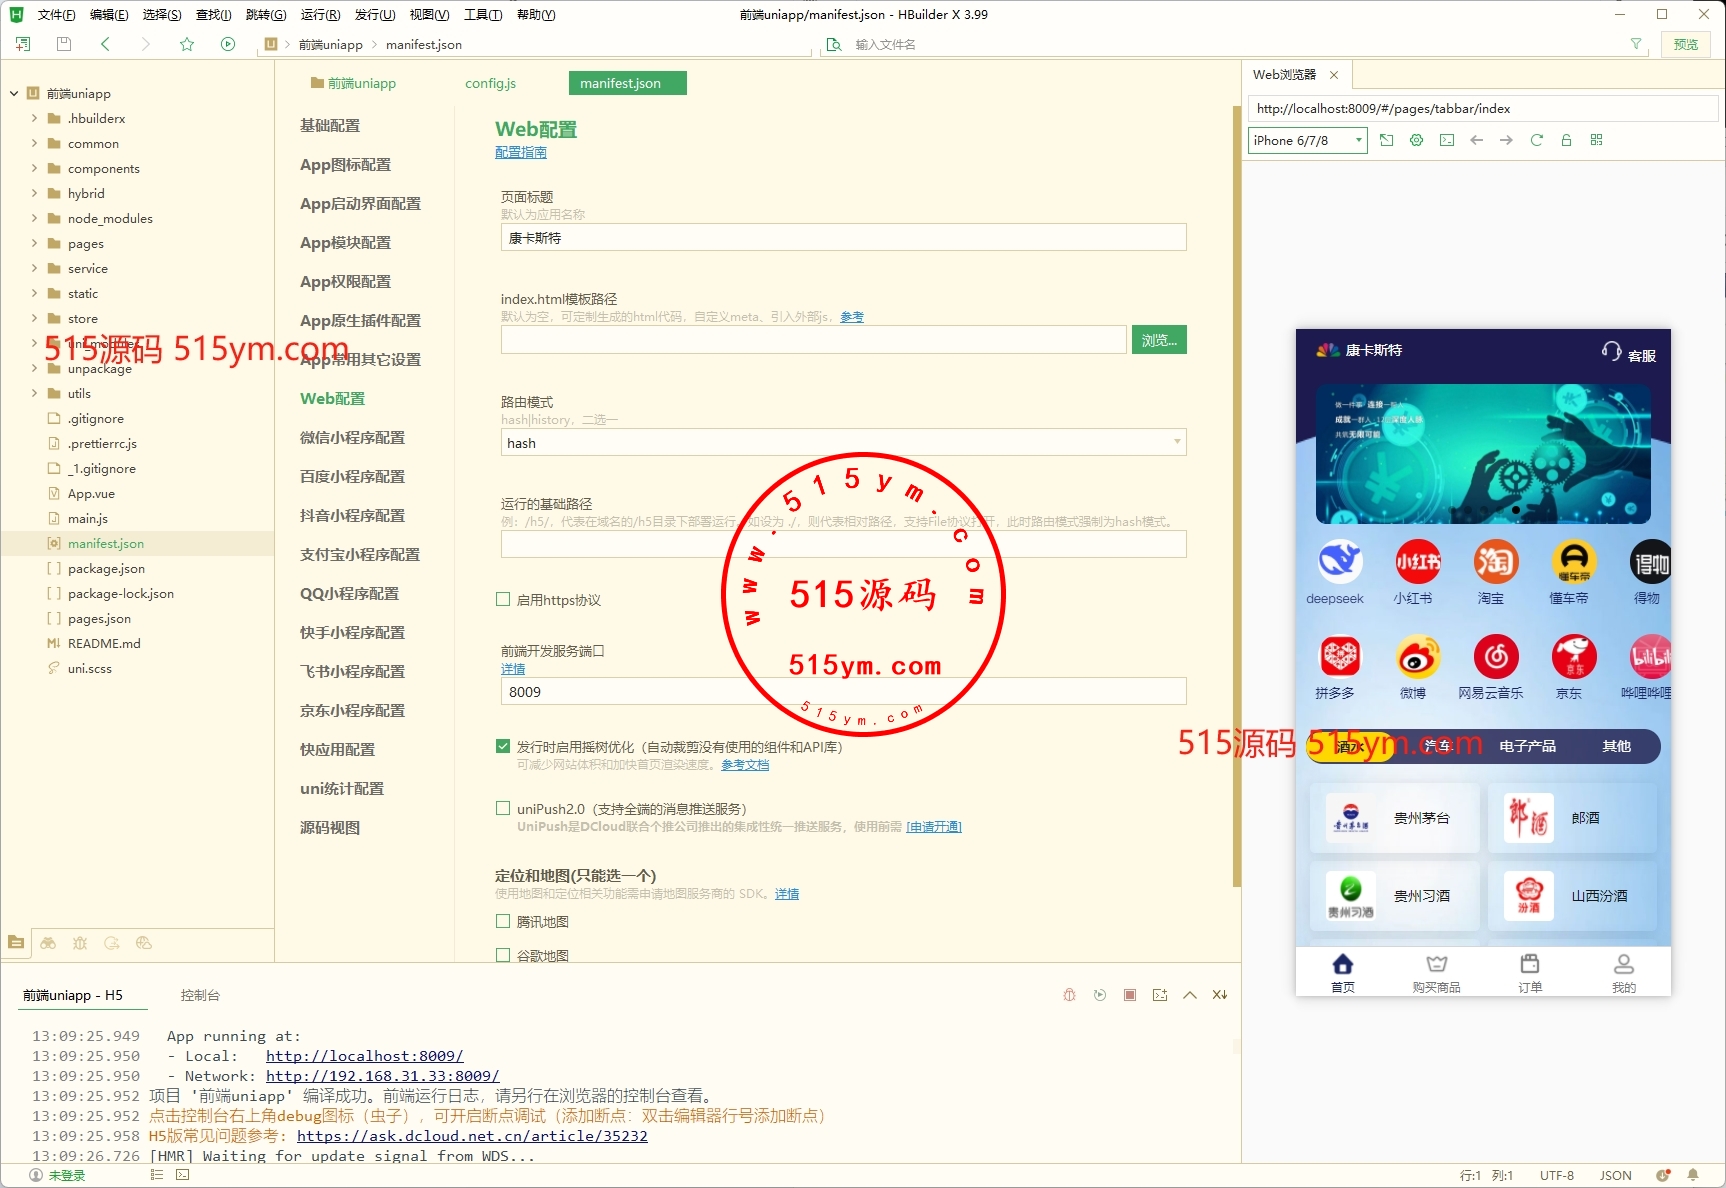Switch to the config.js editor tab

490,83
